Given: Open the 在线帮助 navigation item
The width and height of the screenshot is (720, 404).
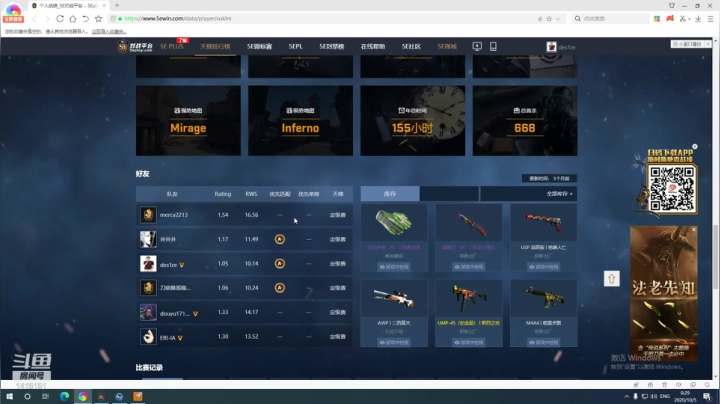Looking at the screenshot, I should point(372,46).
